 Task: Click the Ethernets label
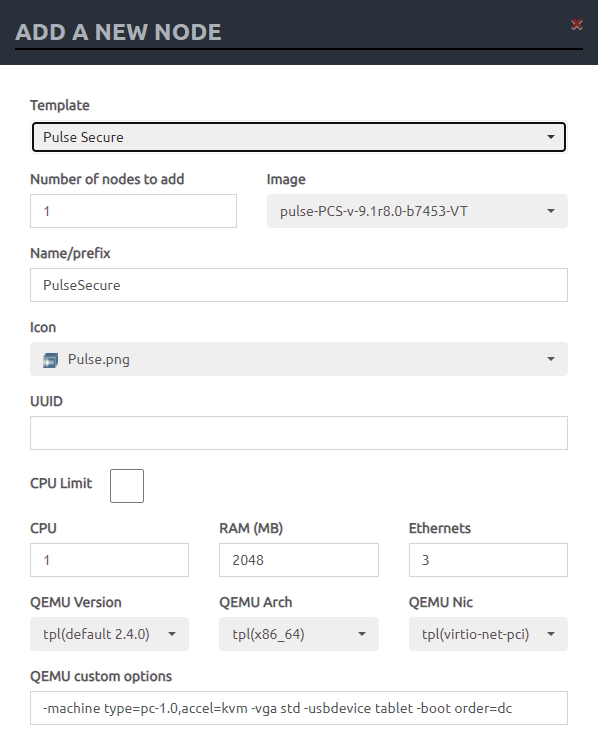tap(440, 528)
